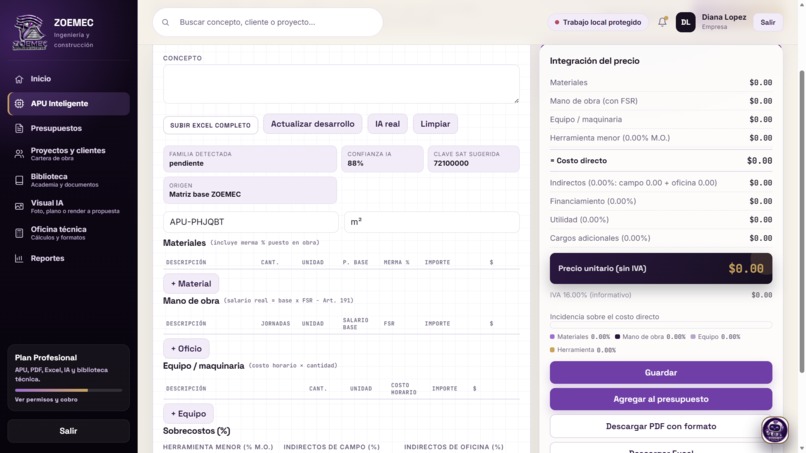This screenshot has width=806, height=453.
Task: Click the APU-PHJQBT code field
Action: (251, 222)
